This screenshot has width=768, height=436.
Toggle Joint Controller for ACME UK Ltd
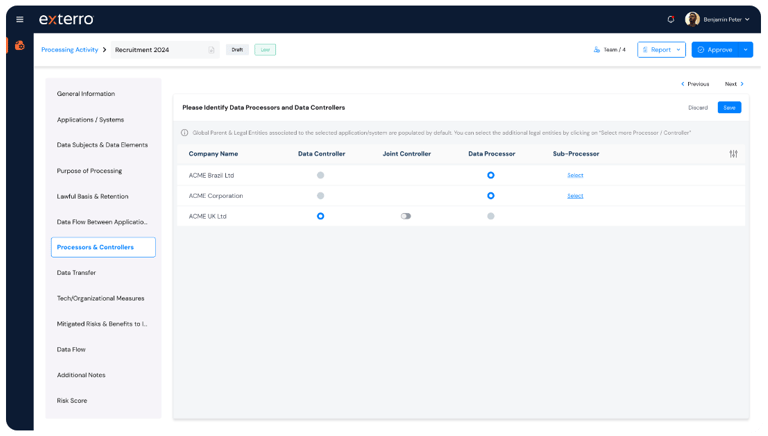[x=406, y=216]
